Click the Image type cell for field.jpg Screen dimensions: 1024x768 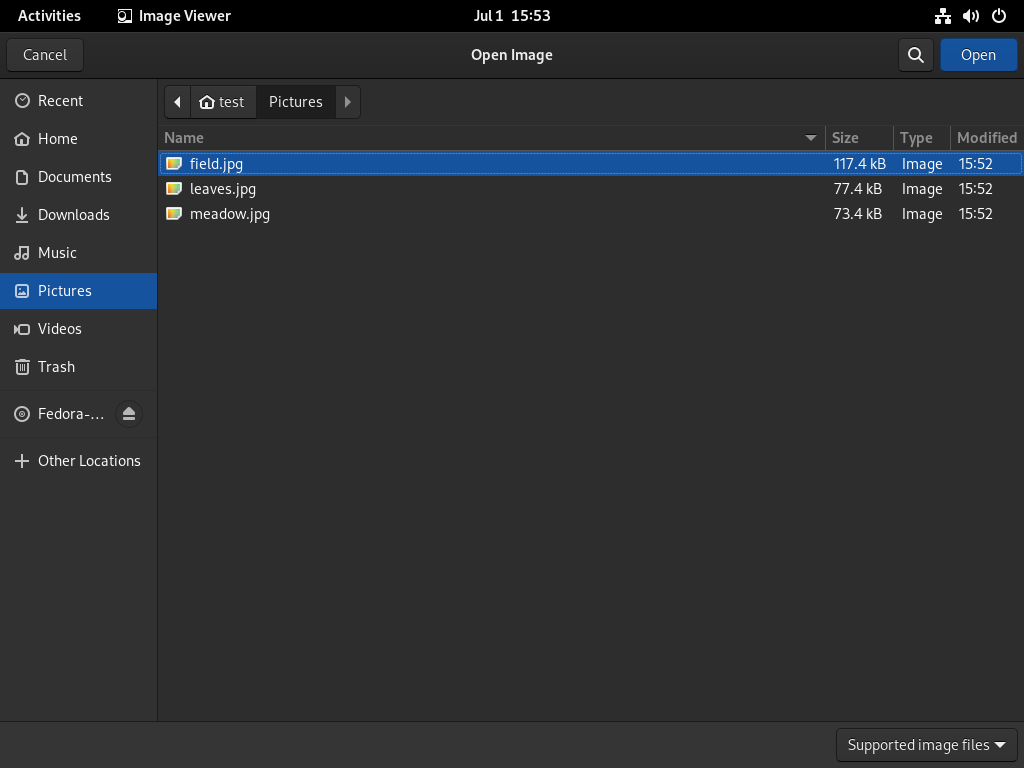click(922, 164)
